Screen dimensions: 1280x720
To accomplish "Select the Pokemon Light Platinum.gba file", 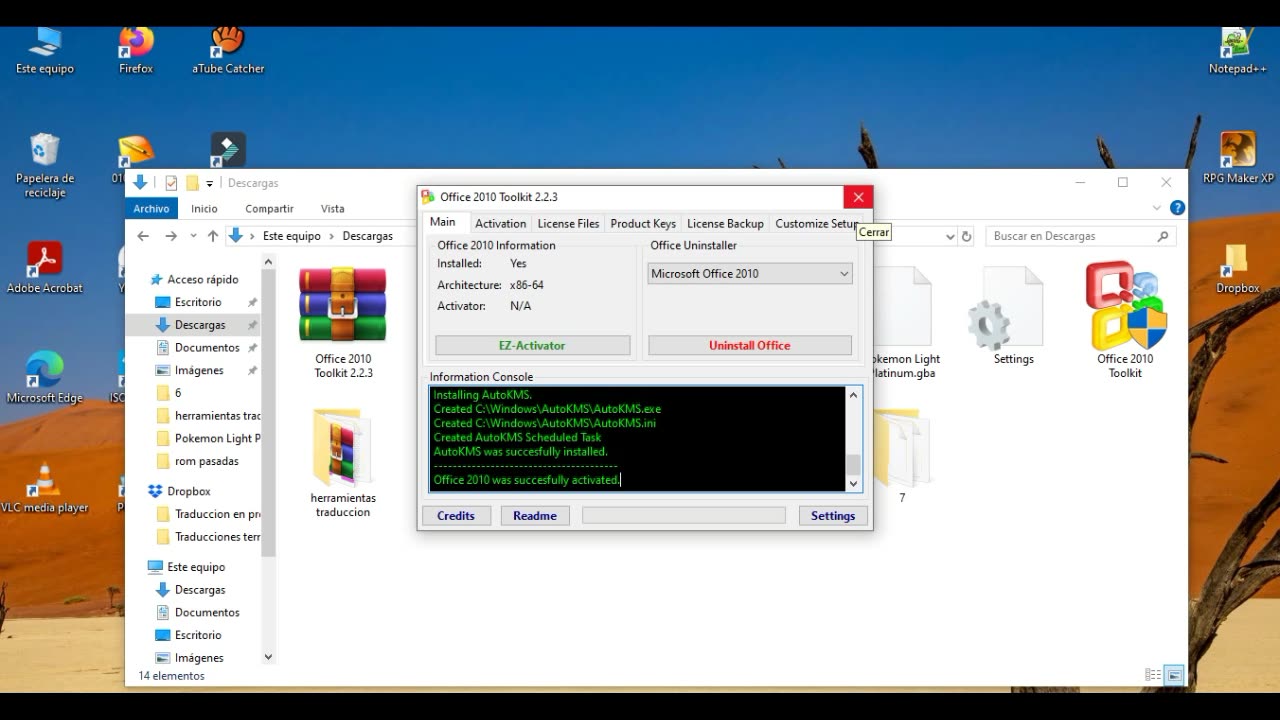I will (x=905, y=322).
